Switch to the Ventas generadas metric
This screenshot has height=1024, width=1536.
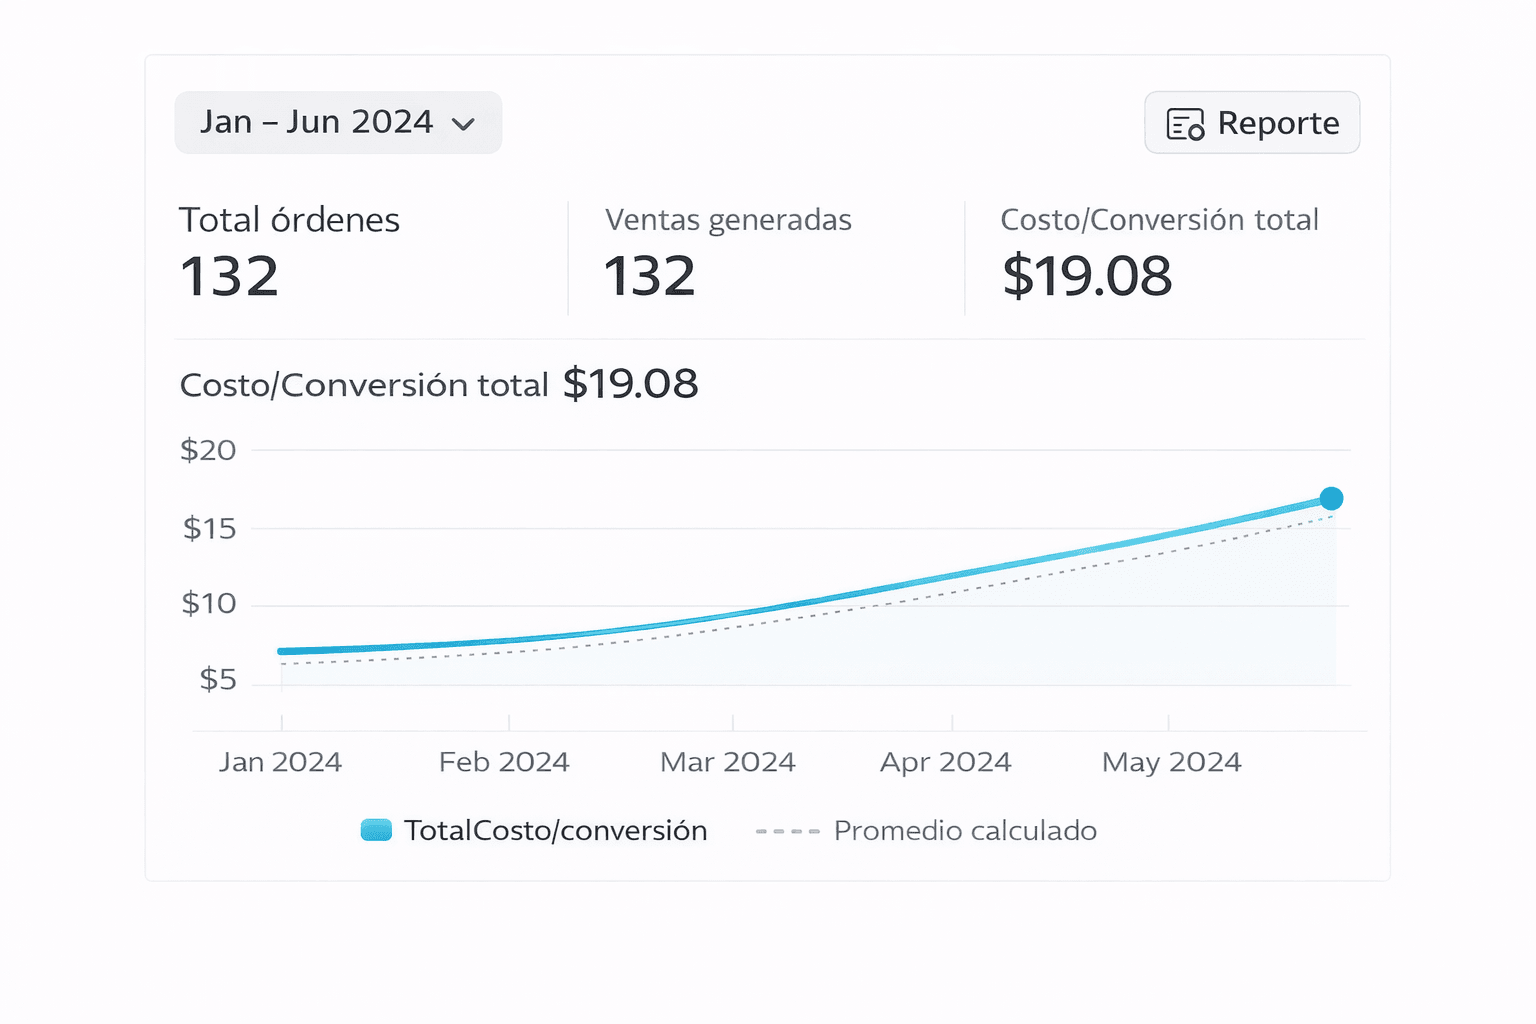tap(728, 250)
